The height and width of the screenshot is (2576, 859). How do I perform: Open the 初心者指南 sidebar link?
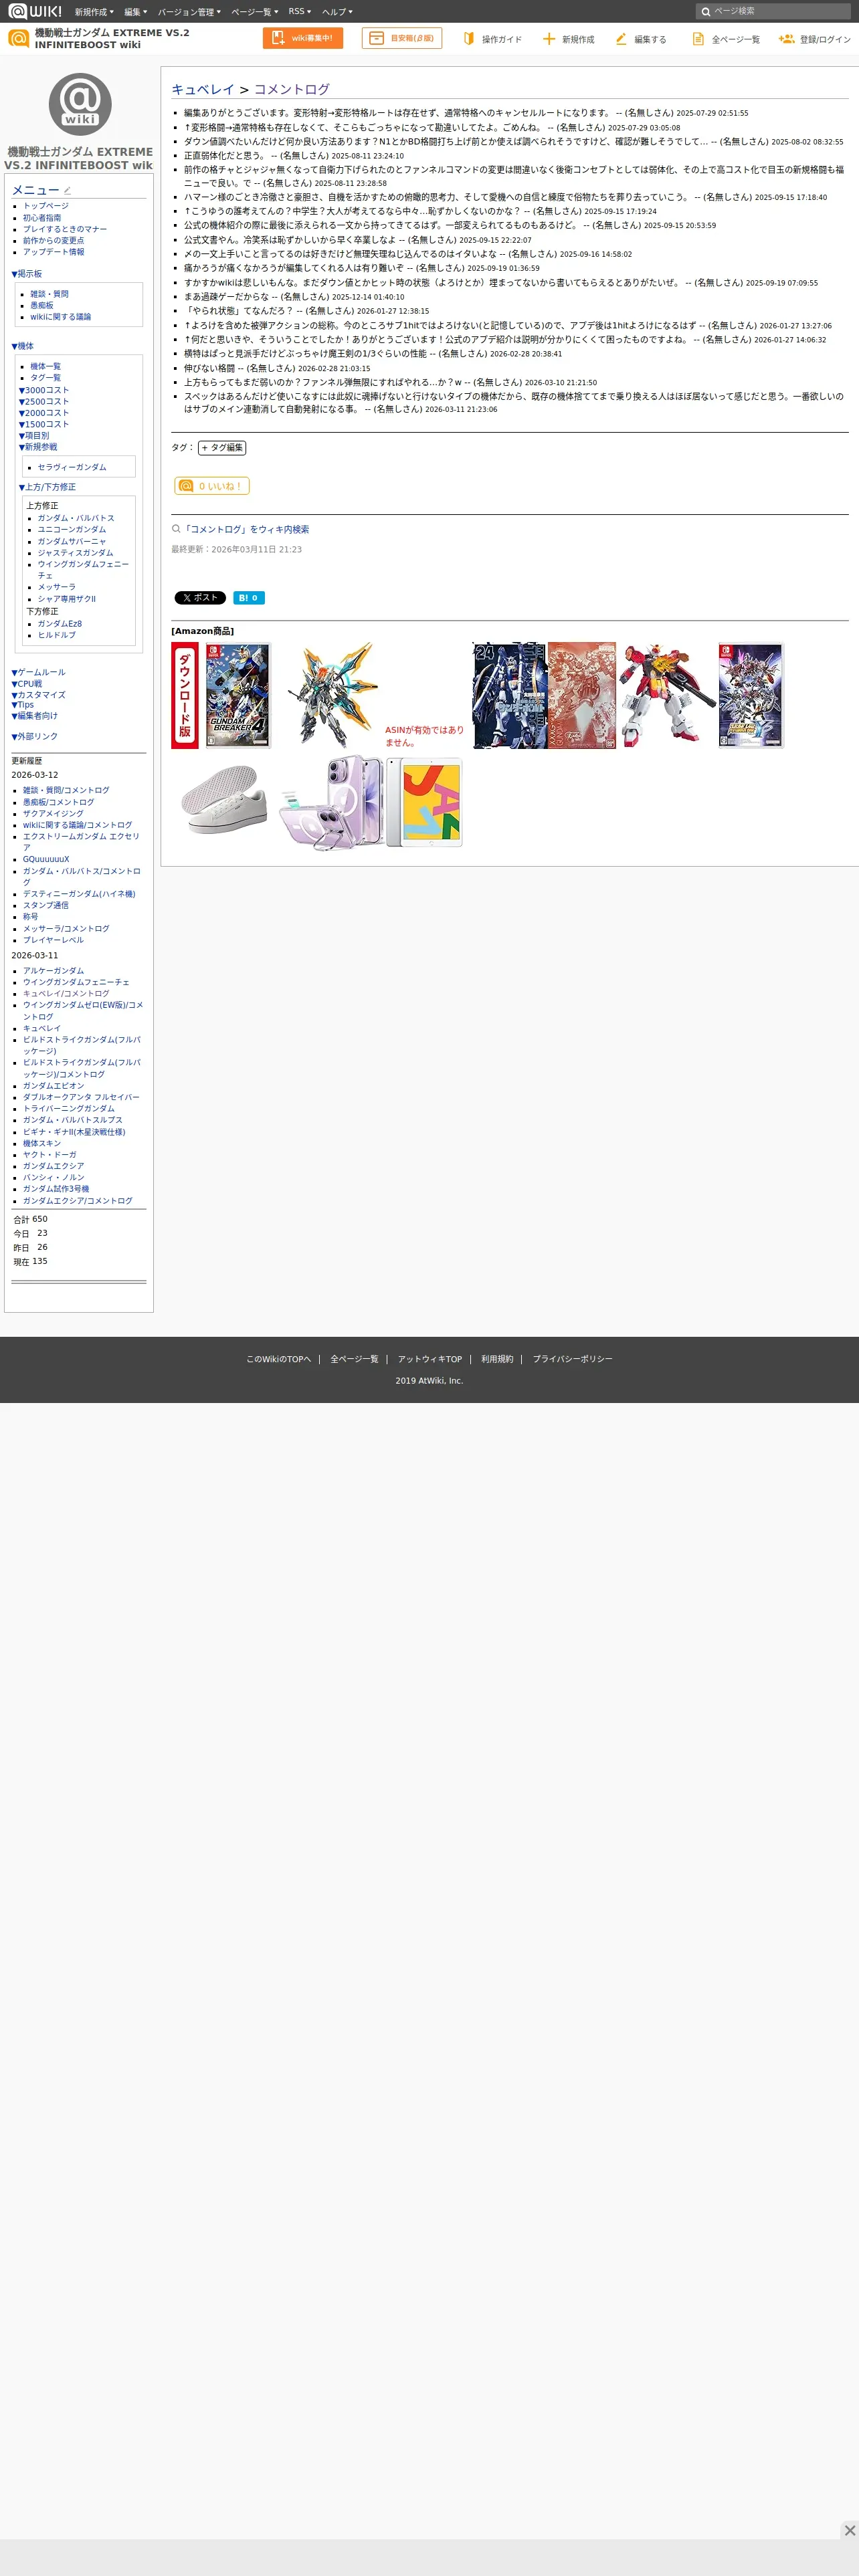tap(42, 218)
